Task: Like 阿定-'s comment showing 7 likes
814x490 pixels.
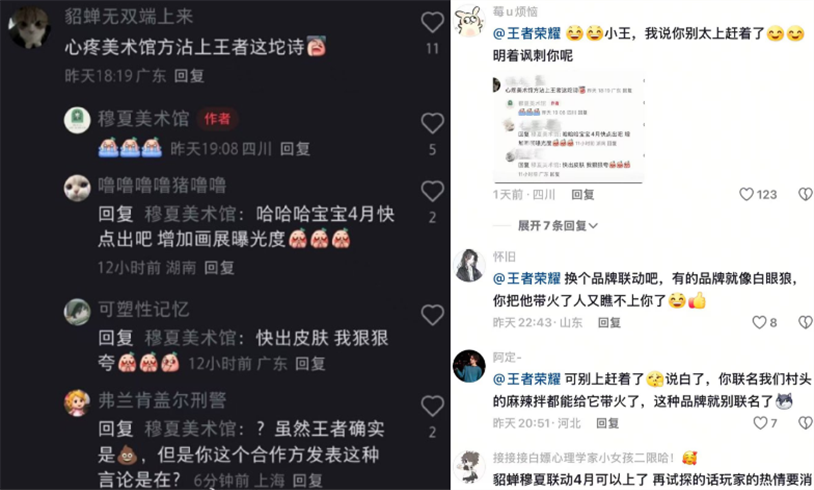Action: [760, 423]
